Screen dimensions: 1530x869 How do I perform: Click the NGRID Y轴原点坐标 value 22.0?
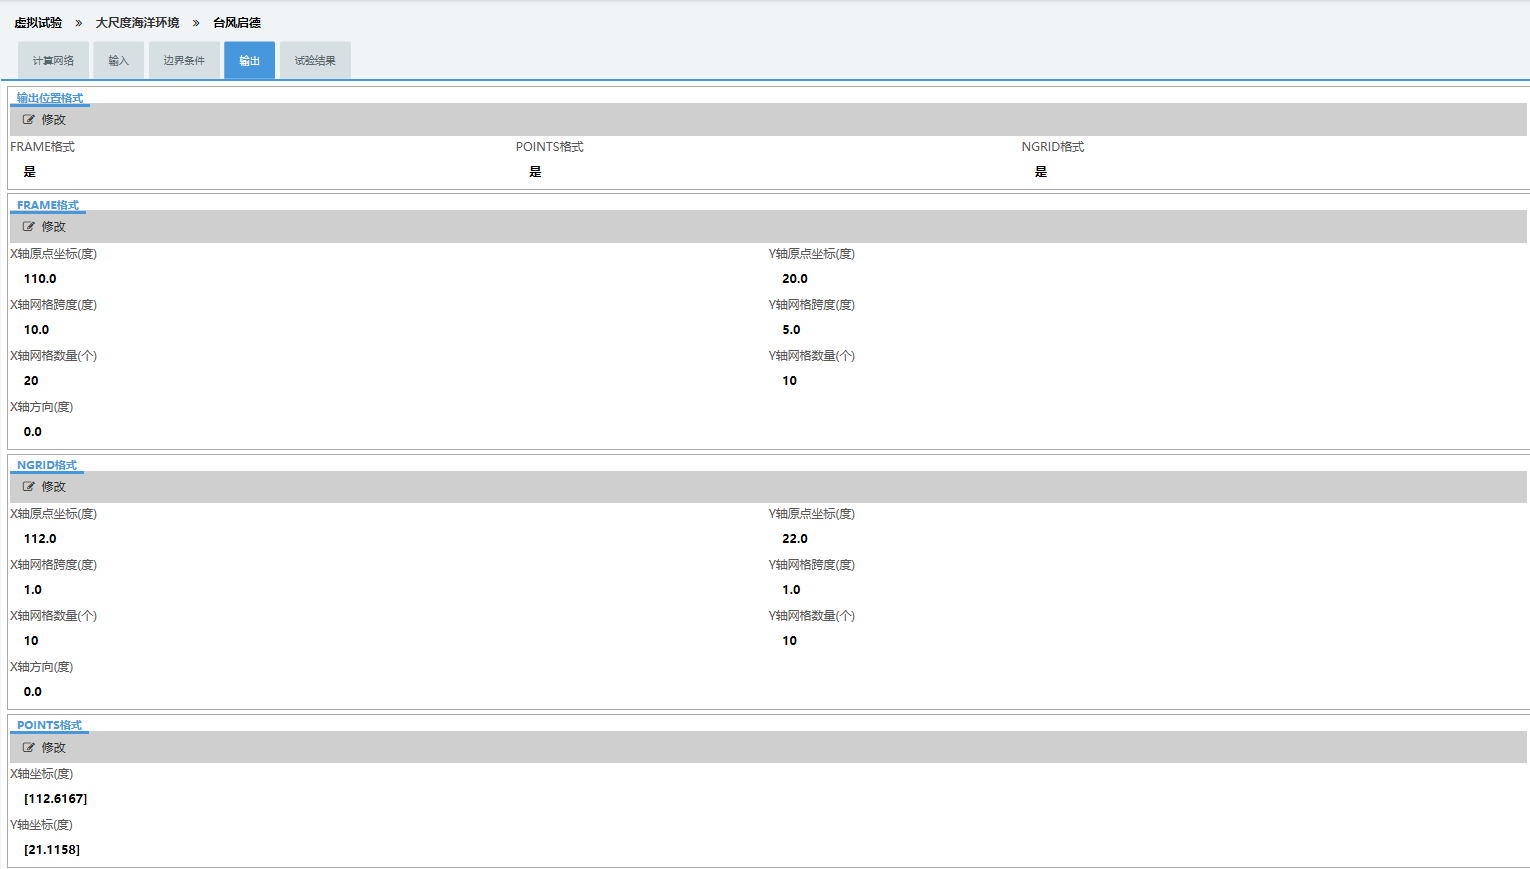(795, 539)
